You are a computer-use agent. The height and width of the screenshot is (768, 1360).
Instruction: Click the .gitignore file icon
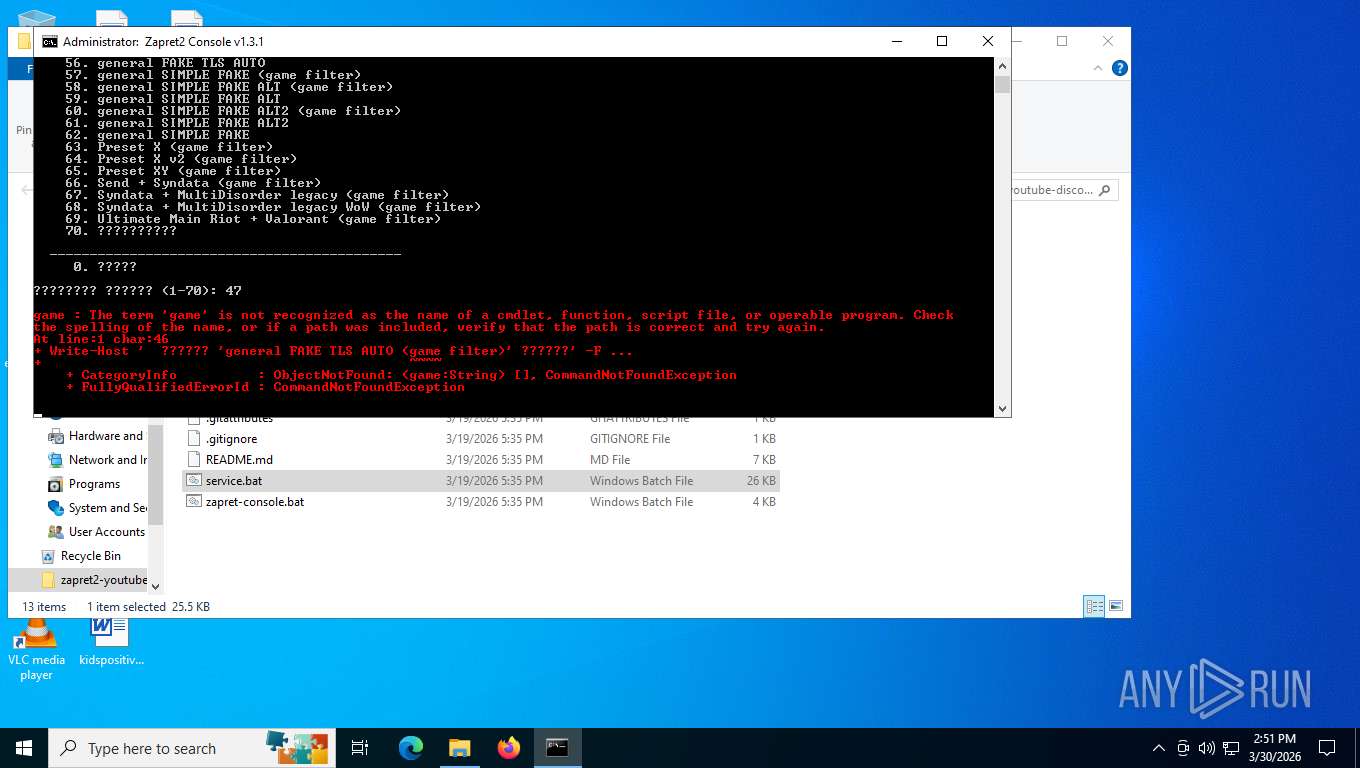(x=195, y=439)
